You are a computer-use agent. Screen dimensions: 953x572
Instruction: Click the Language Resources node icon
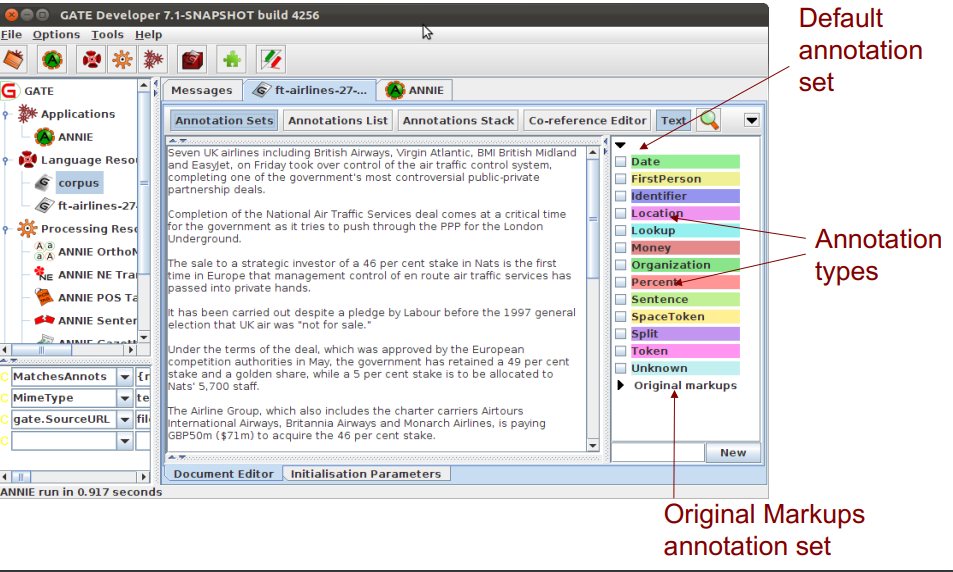point(27,160)
